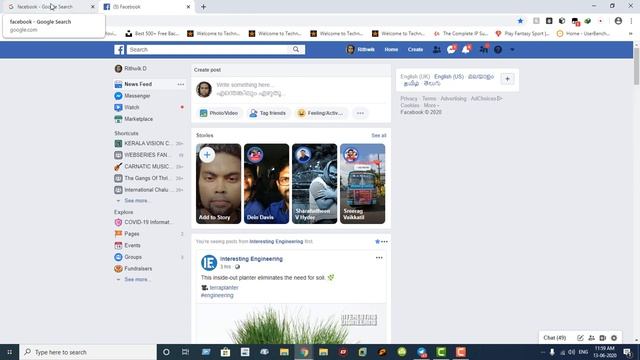Open the Quick Help question mark icon

pyautogui.click(x=498, y=49)
